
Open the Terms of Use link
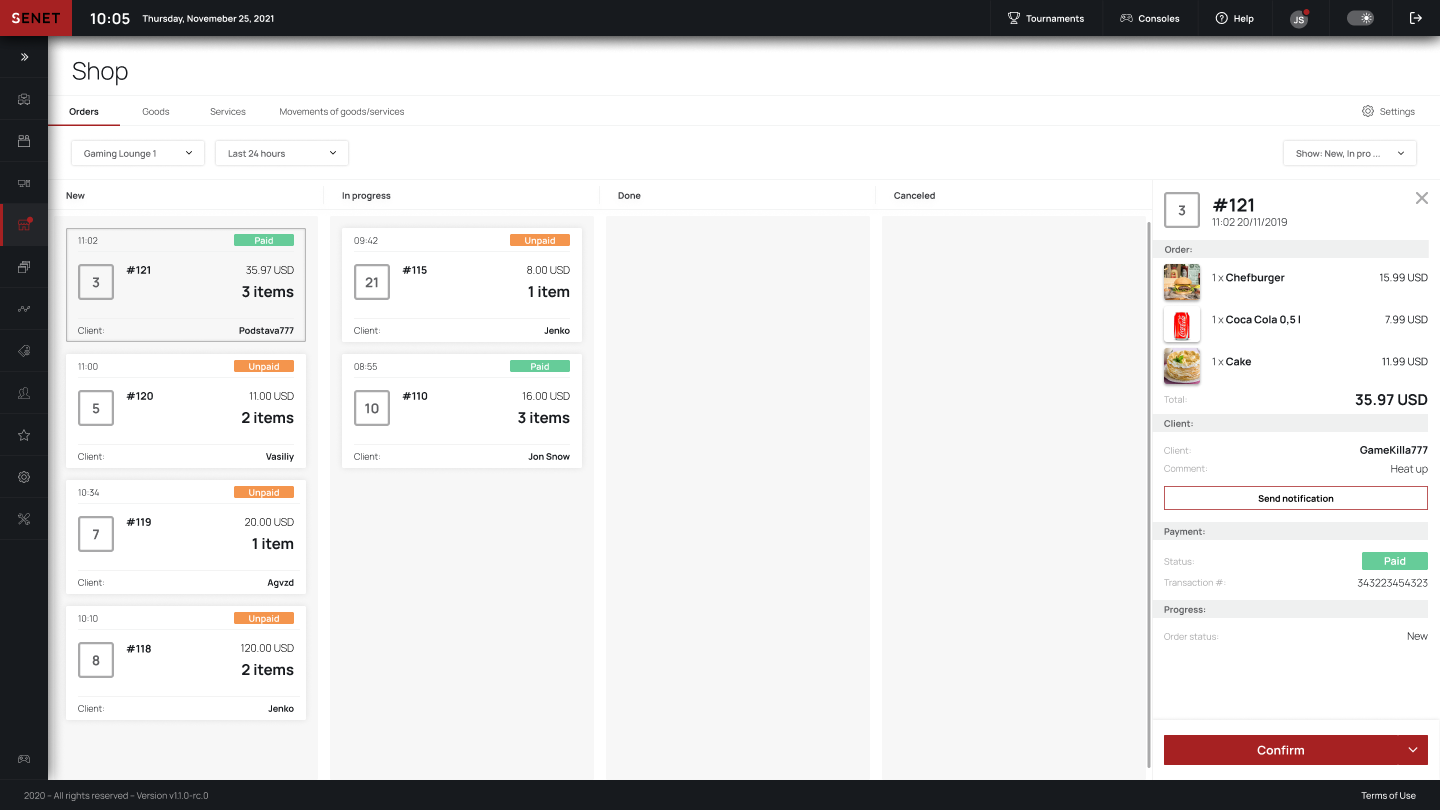1388,796
